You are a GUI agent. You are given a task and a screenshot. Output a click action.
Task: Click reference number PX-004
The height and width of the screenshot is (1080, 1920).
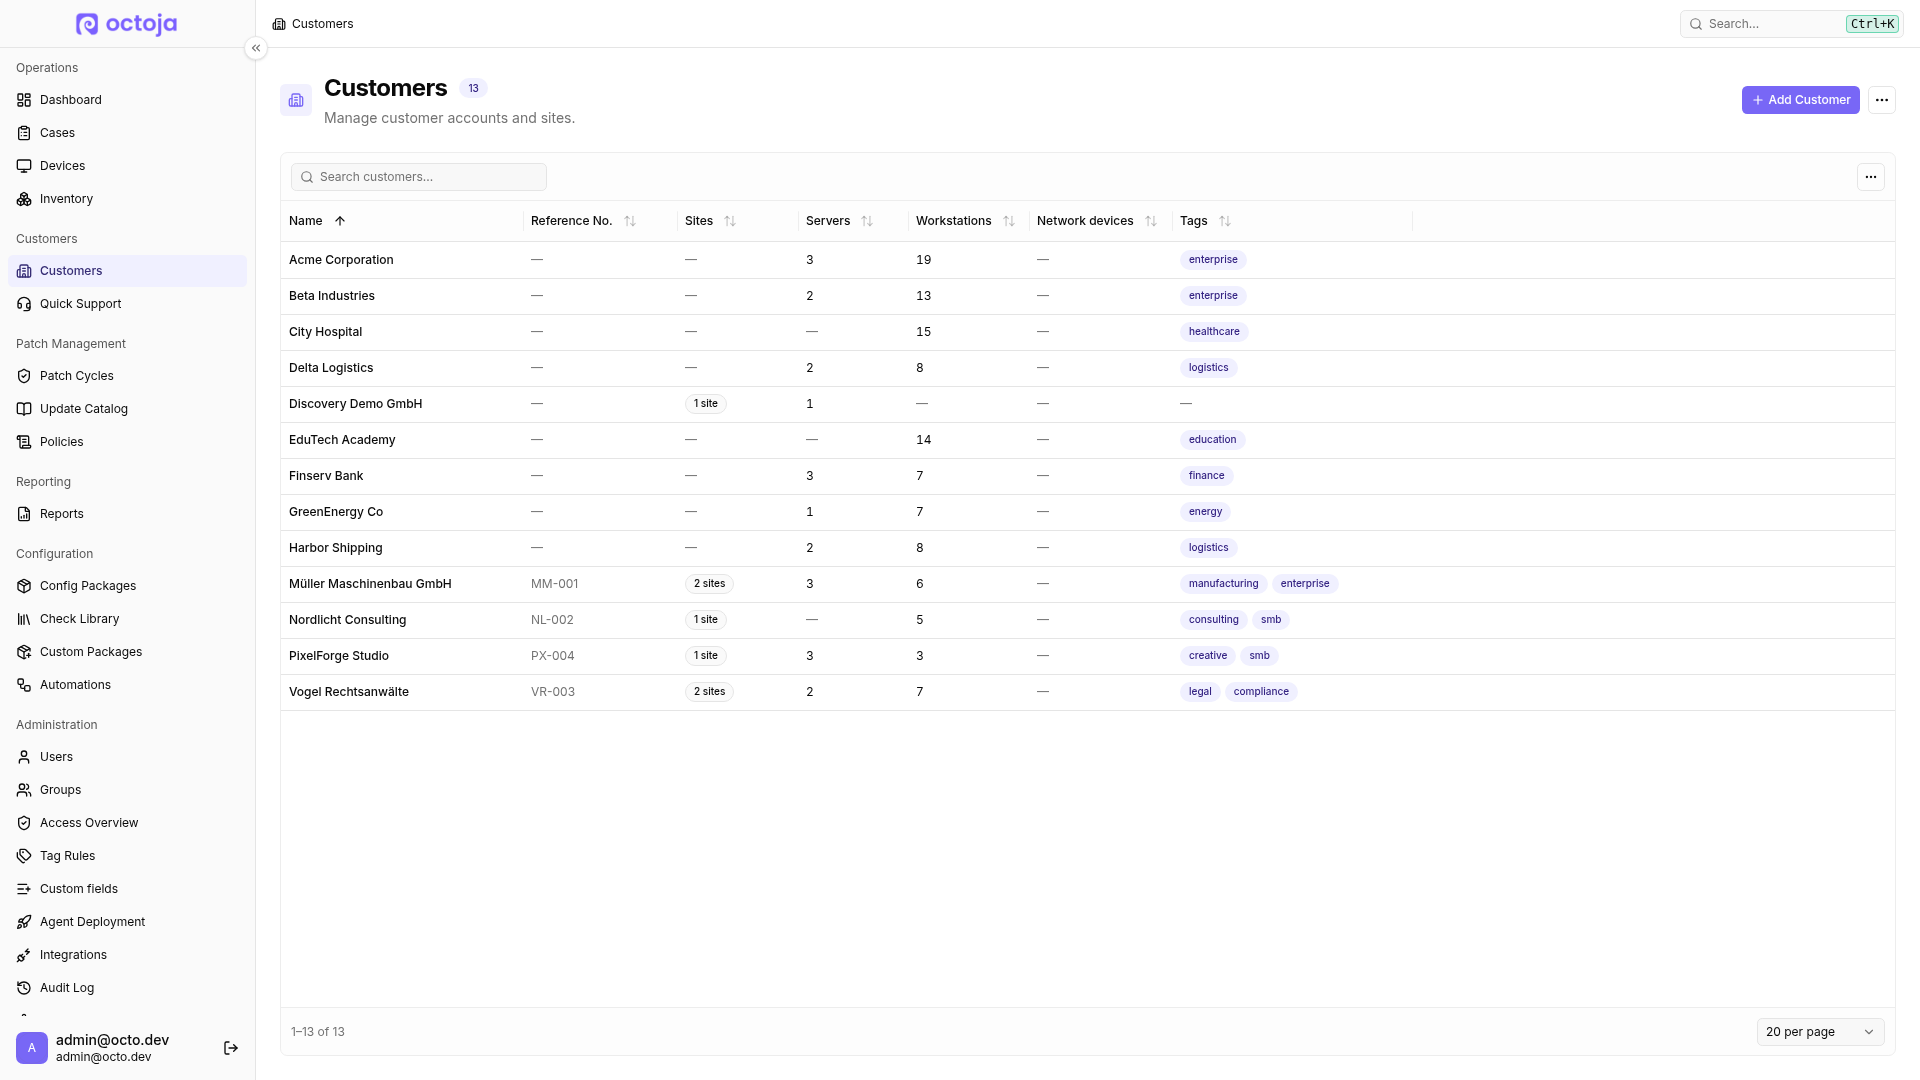point(552,656)
